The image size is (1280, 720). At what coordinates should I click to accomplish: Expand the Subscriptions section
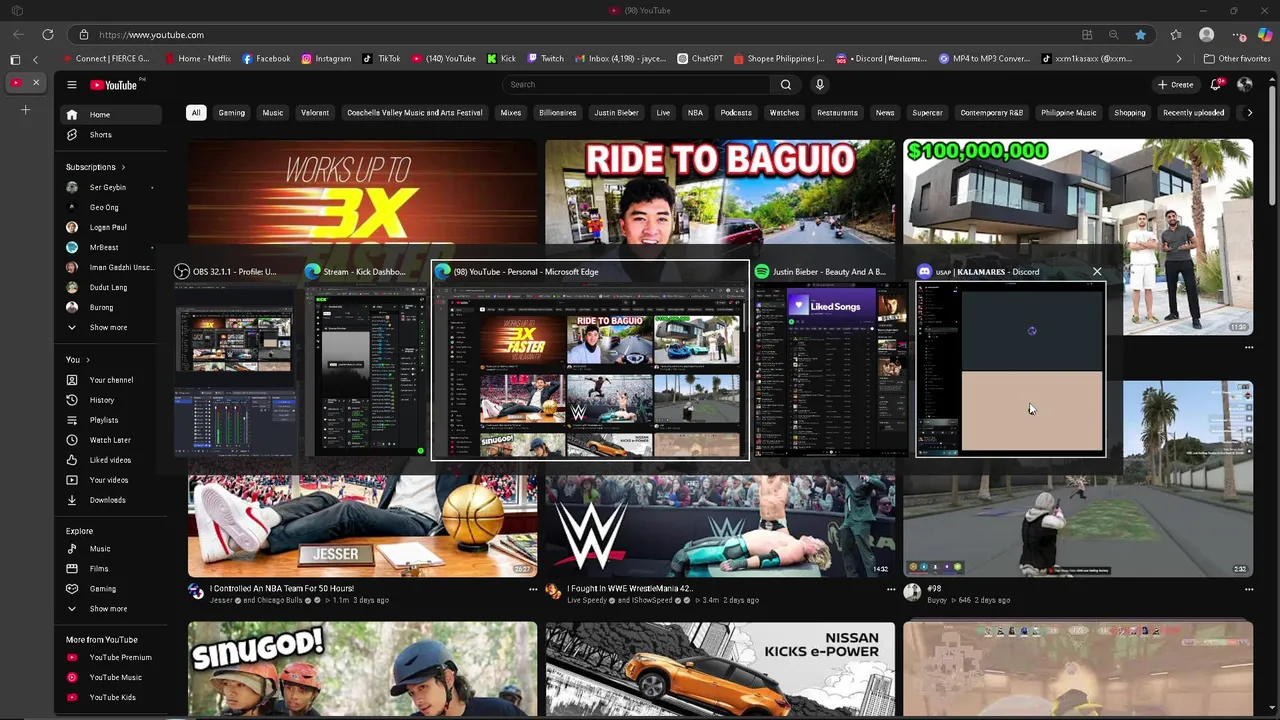tap(95, 167)
